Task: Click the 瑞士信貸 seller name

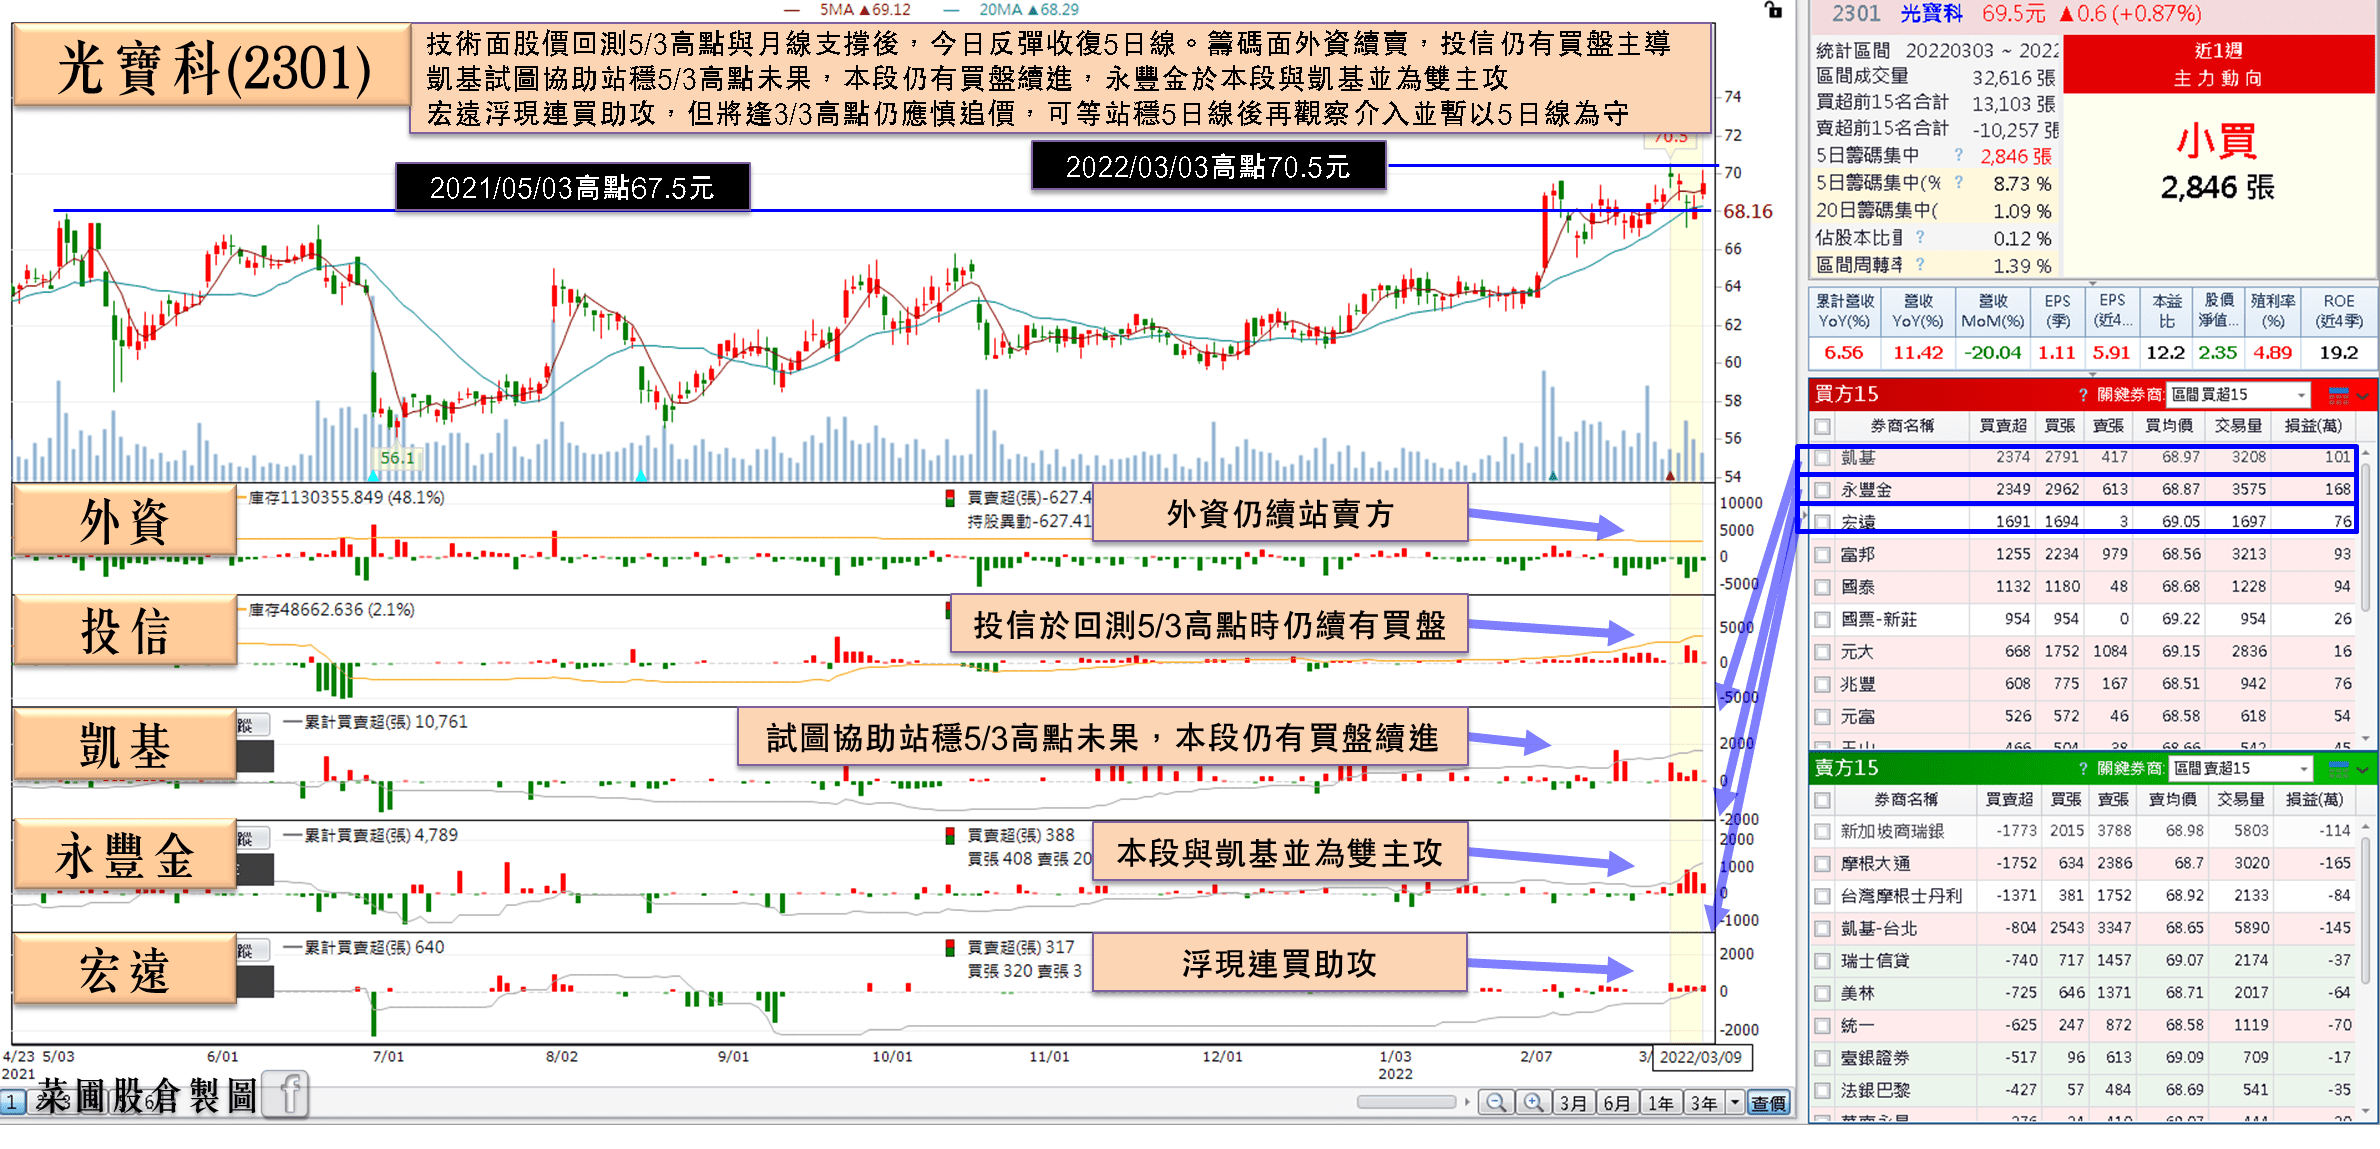Action: (1874, 961)
